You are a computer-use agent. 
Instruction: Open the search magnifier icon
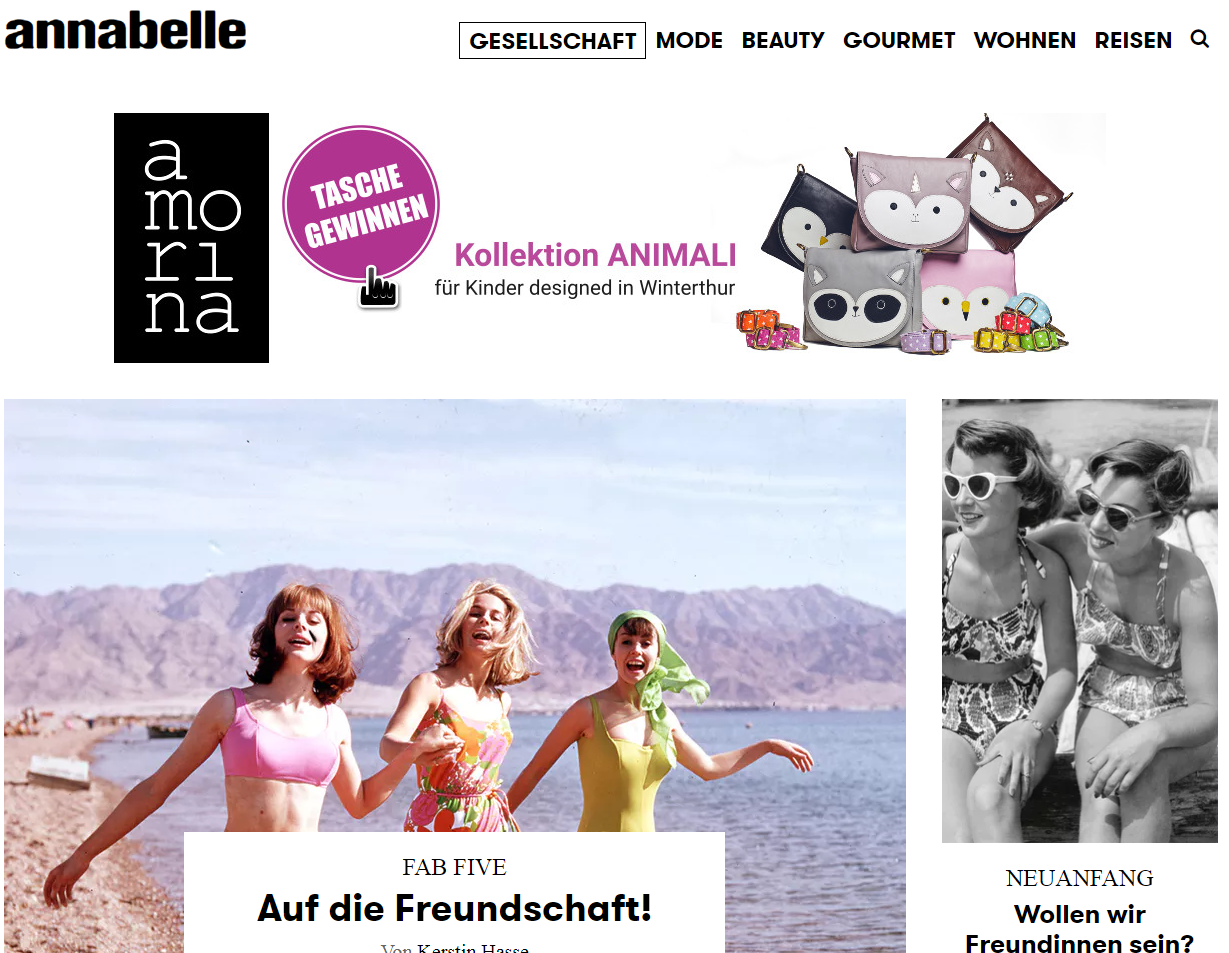click(x=1200, y=39)
